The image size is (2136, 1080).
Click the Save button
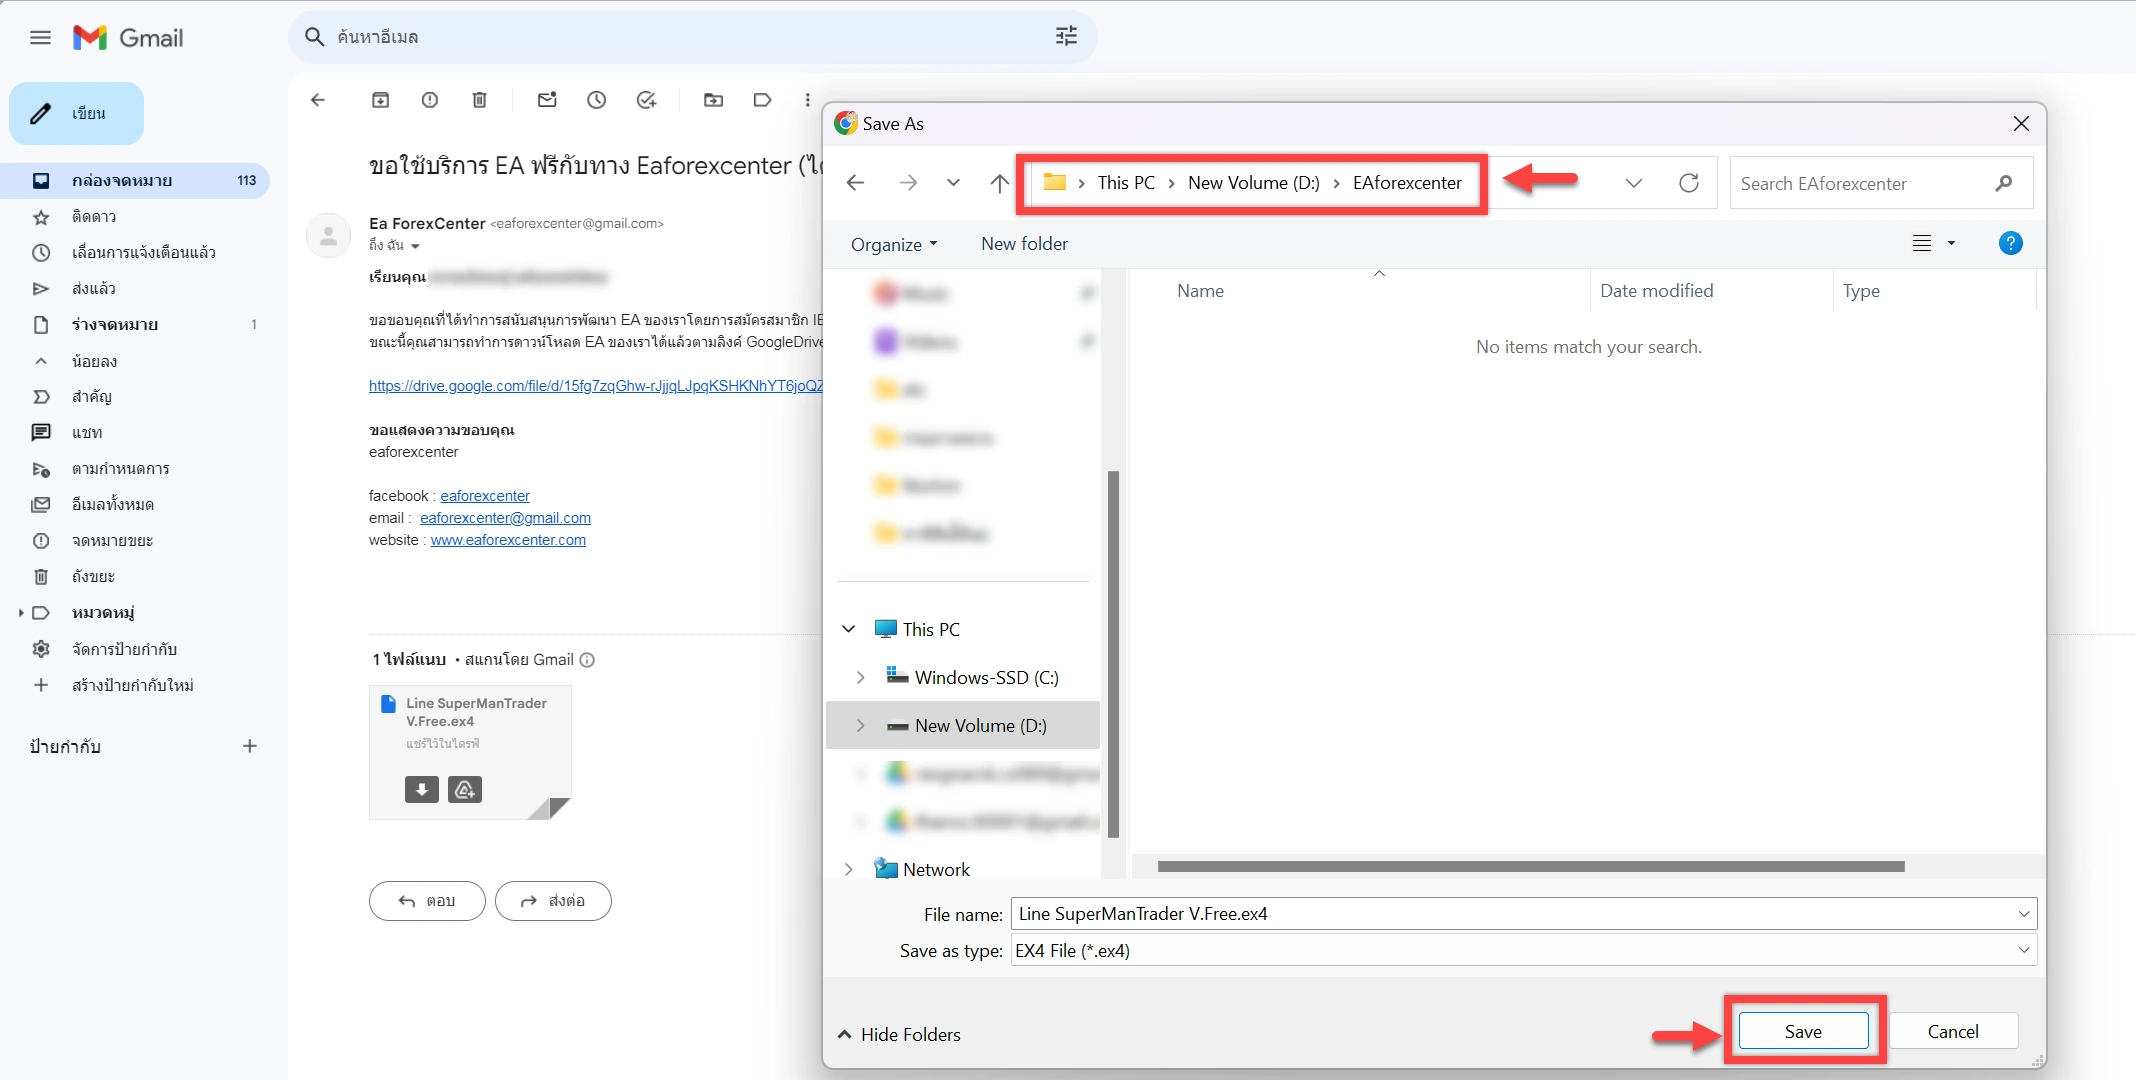1803,1032
